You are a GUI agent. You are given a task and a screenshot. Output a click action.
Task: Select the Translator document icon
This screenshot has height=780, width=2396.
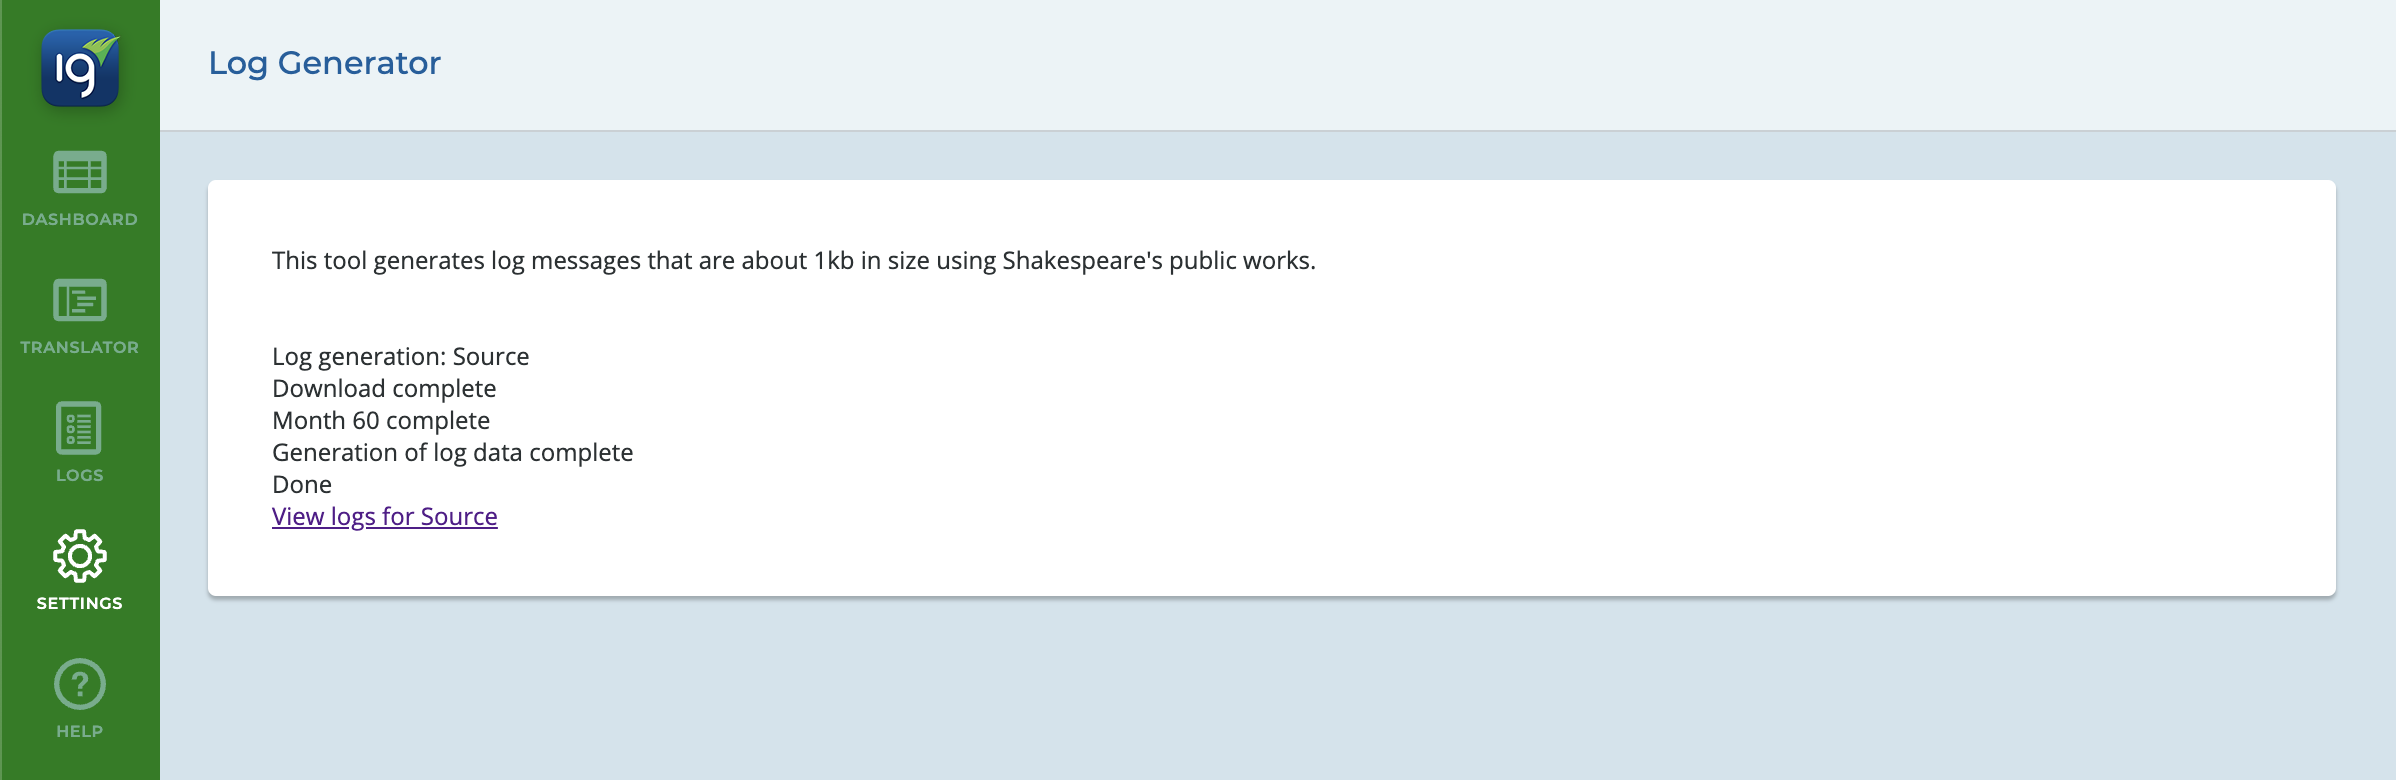tap(80, 300)
